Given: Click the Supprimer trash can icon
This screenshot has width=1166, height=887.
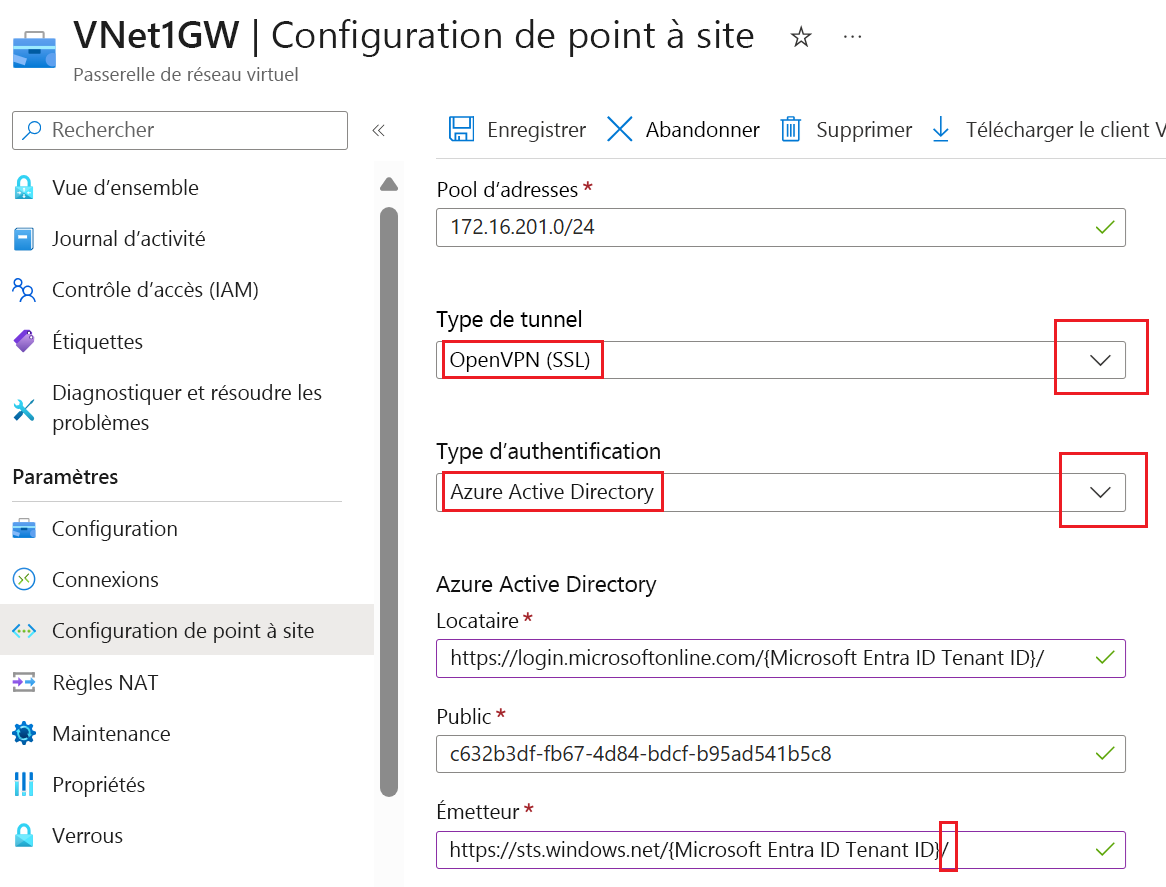Looking at the screenshot, I should (x=790, y=129).
